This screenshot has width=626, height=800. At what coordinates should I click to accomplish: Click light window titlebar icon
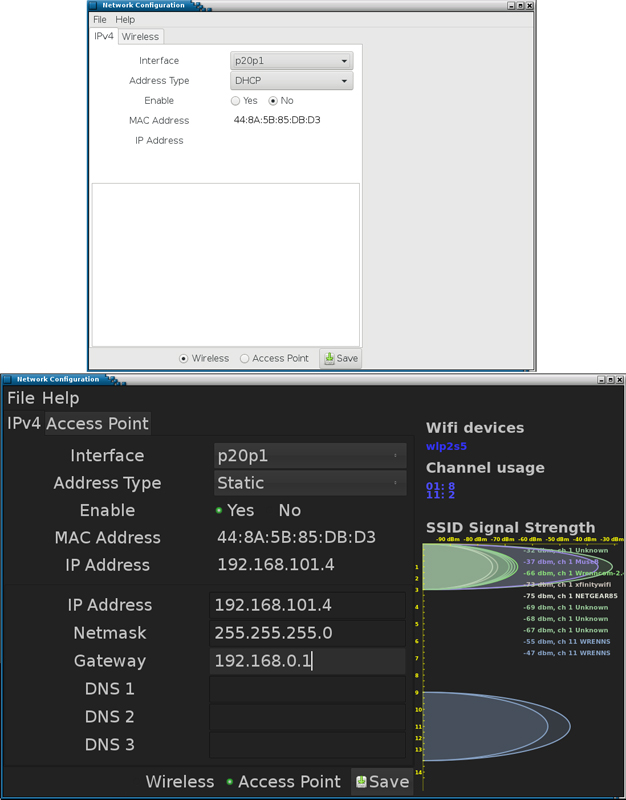[93, 6]
